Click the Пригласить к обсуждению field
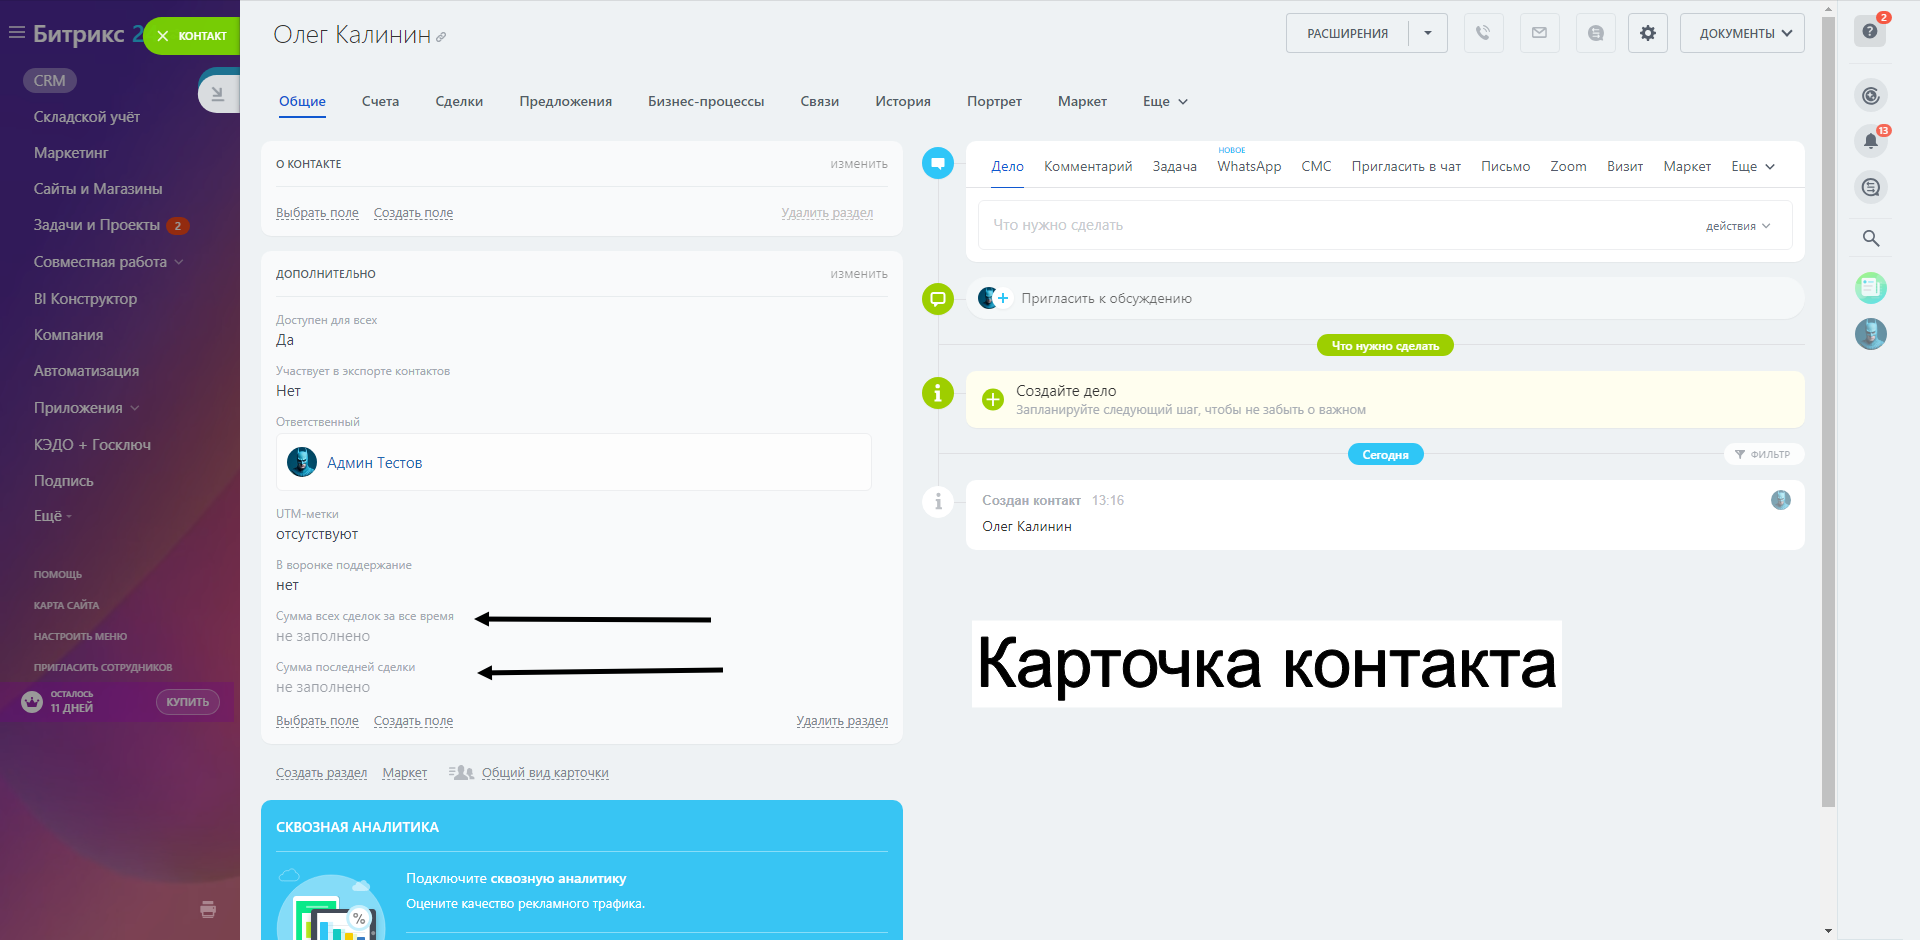 point(1385,298)
